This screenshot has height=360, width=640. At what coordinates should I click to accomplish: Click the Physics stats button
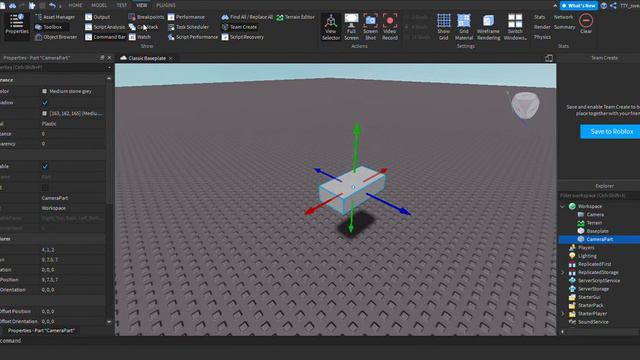(x=542, y=37)
